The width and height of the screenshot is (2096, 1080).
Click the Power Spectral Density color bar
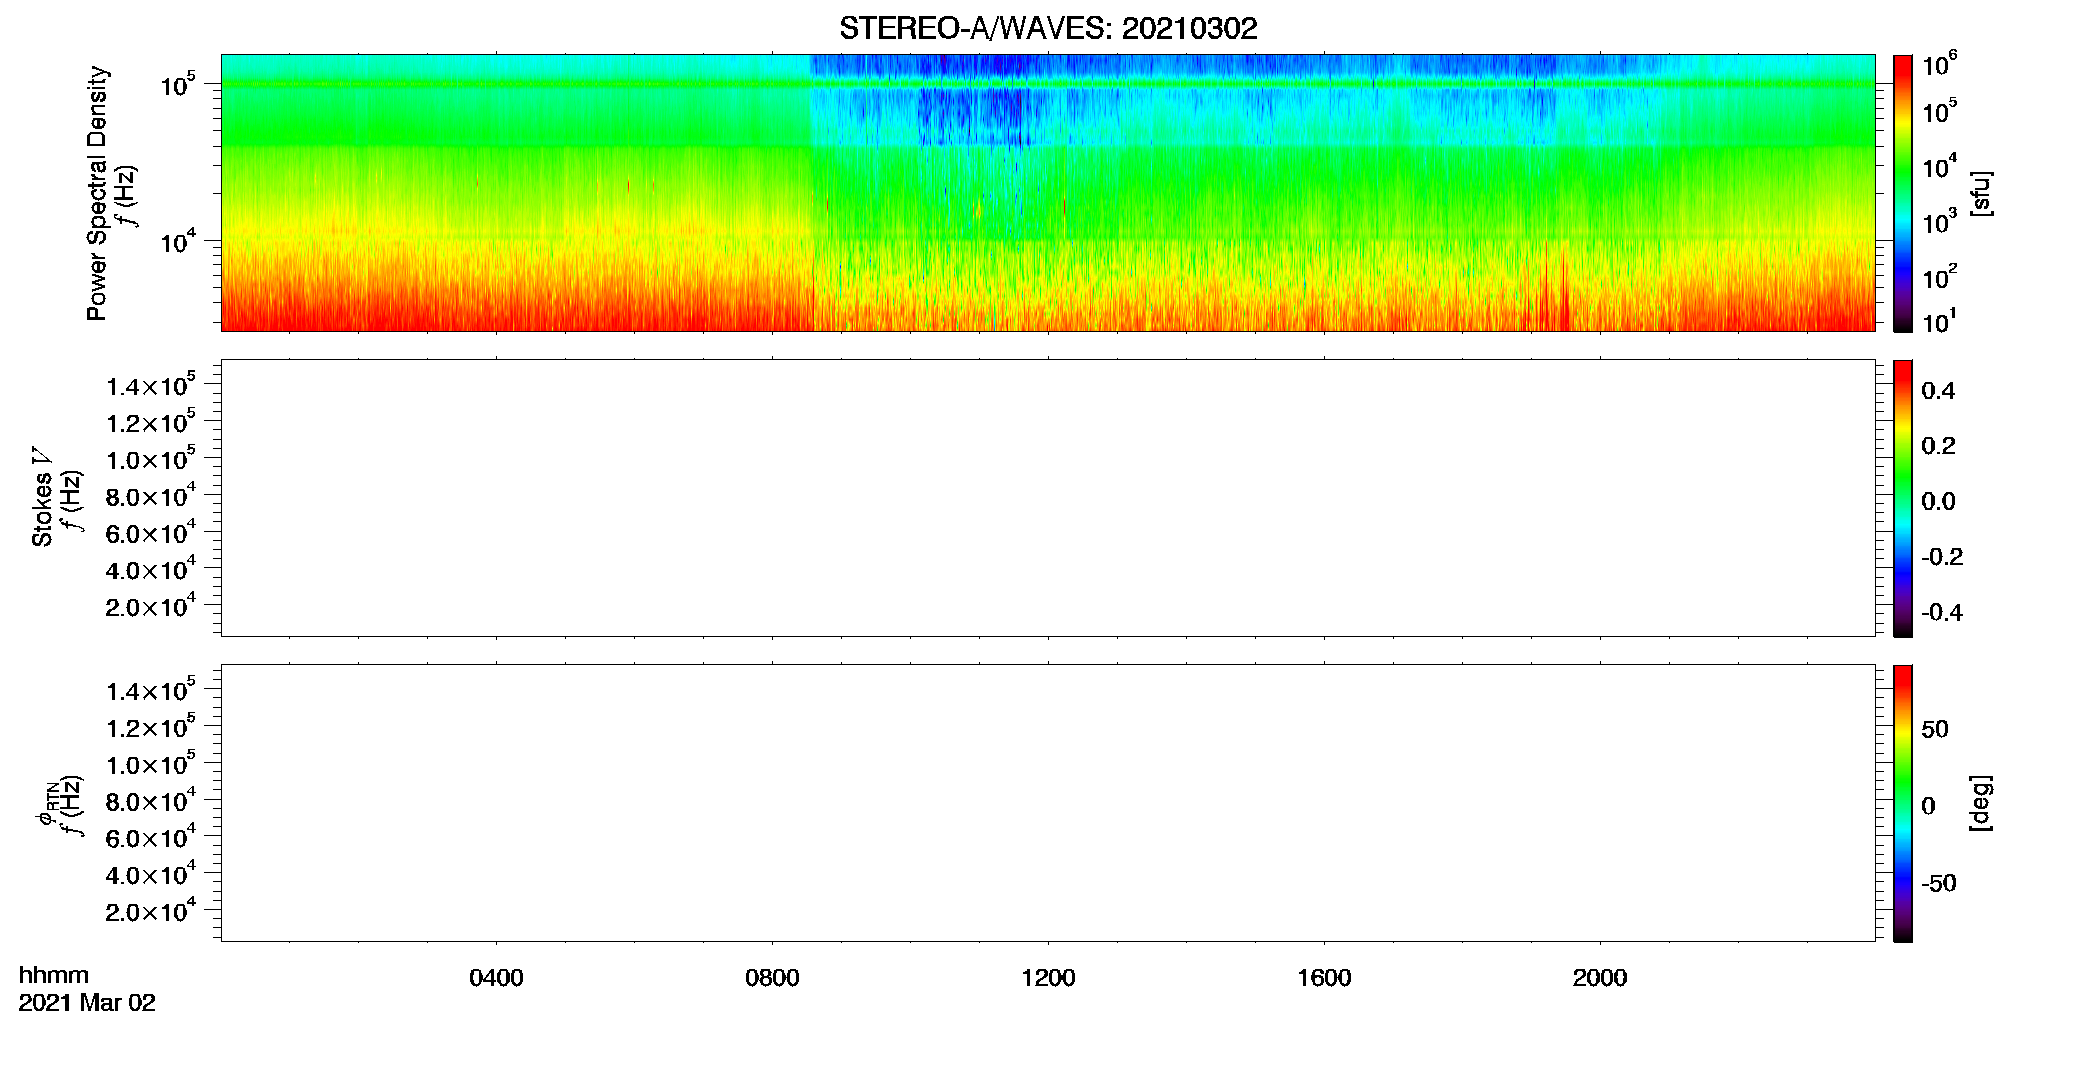pos(1903,193)
